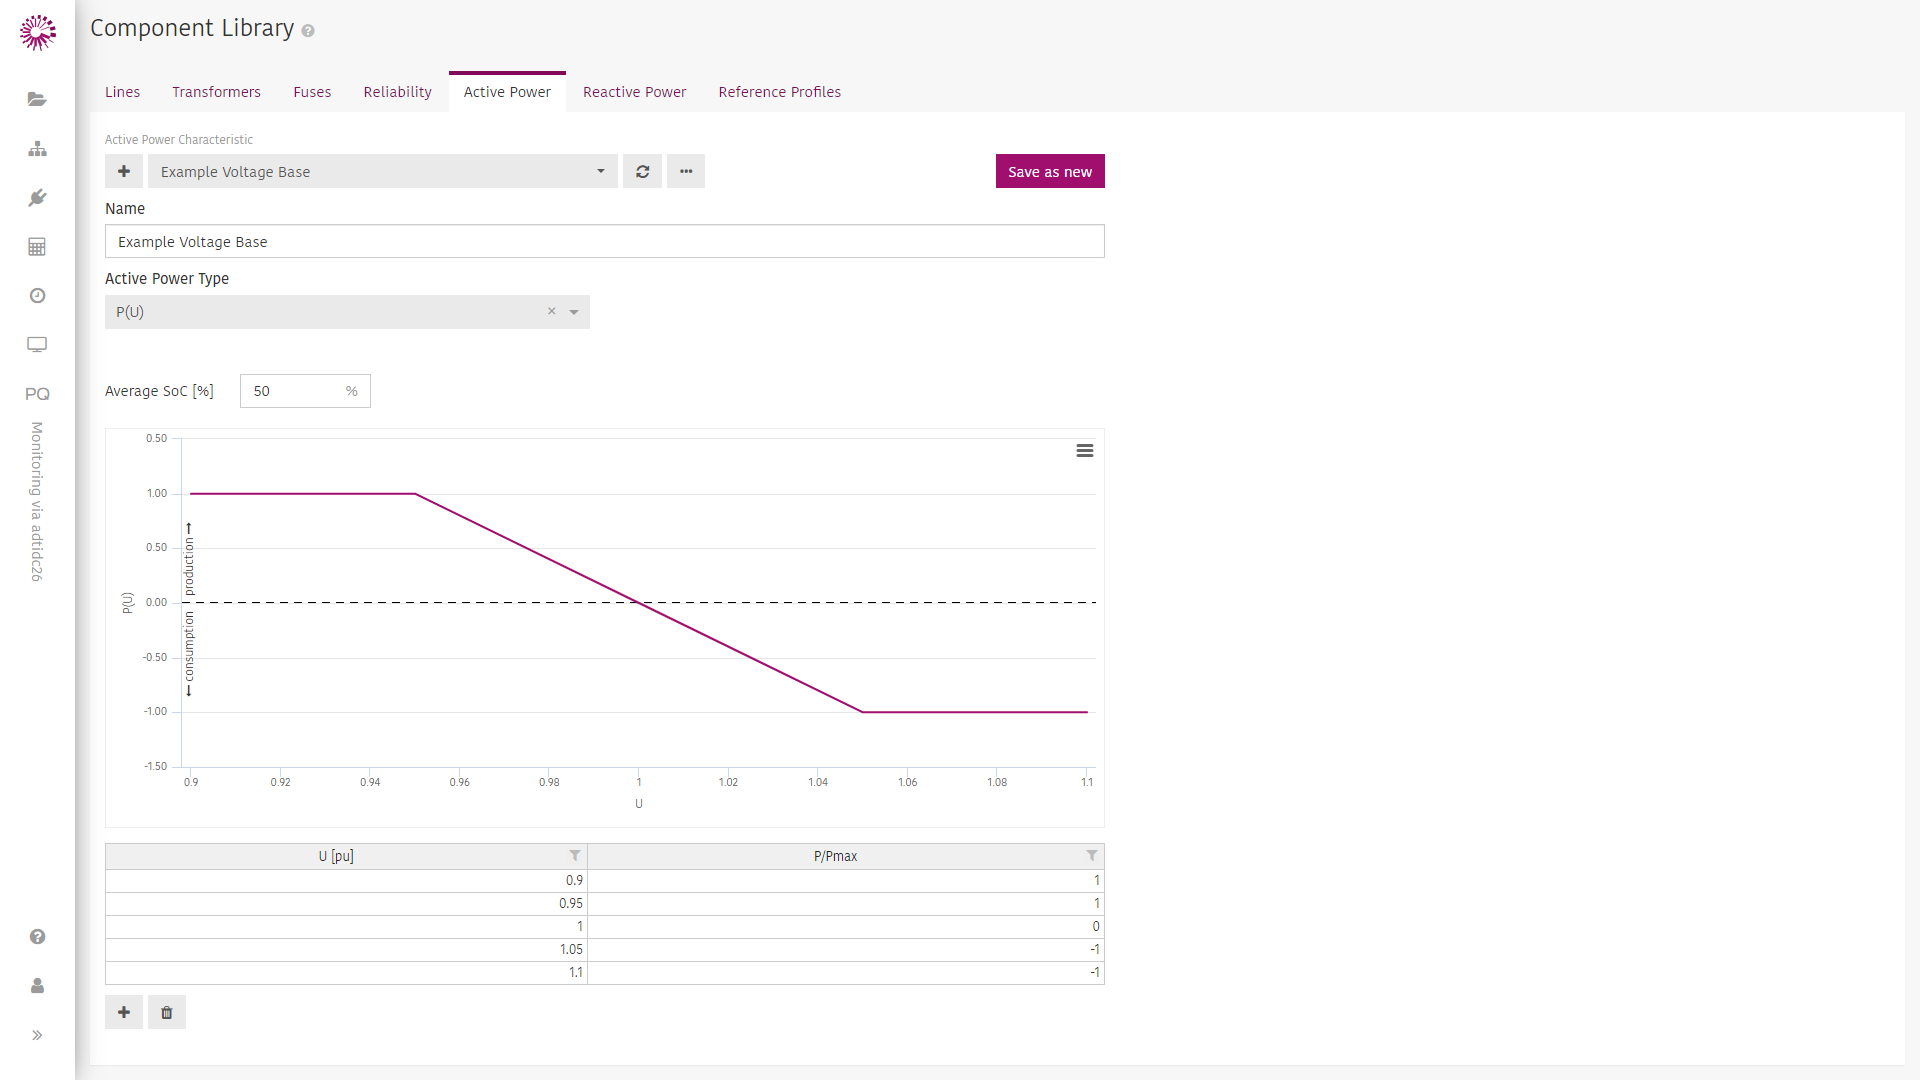Viewport: 1920px width, 1080px height.
Task: Open the help question mark in sidebar
Action: 37,936
